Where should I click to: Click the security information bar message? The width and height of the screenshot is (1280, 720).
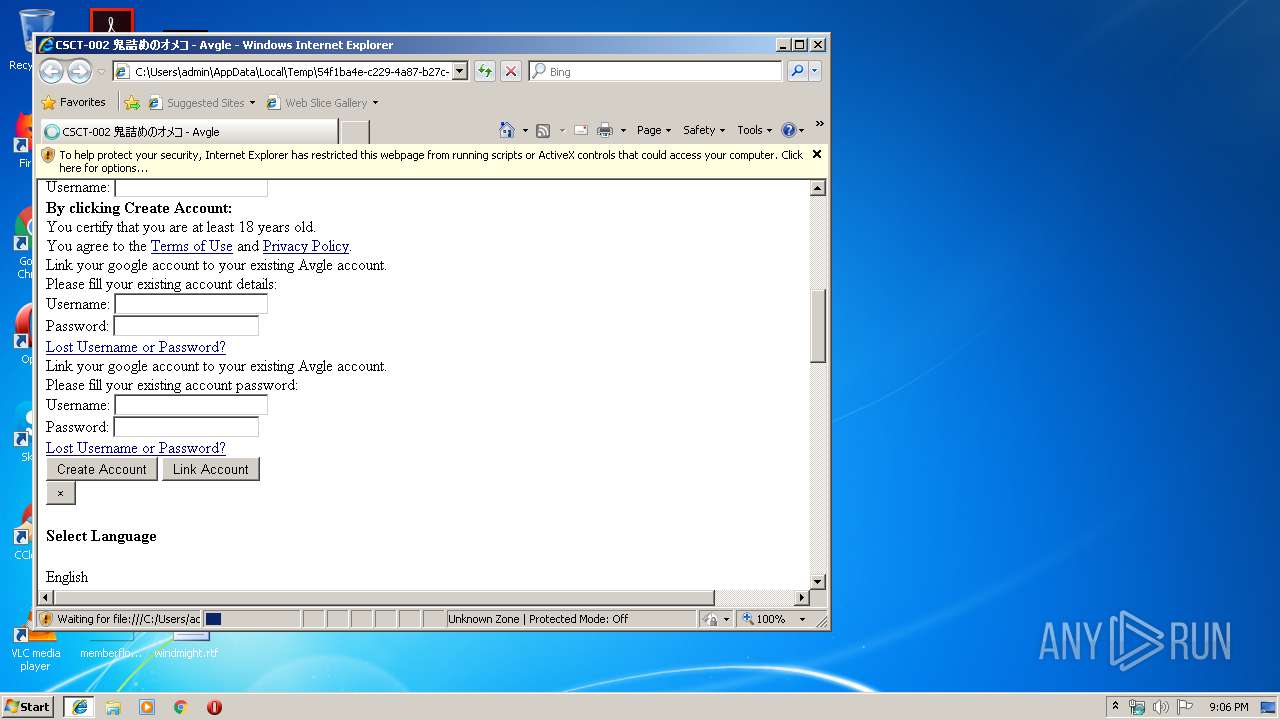pos(430,161)
